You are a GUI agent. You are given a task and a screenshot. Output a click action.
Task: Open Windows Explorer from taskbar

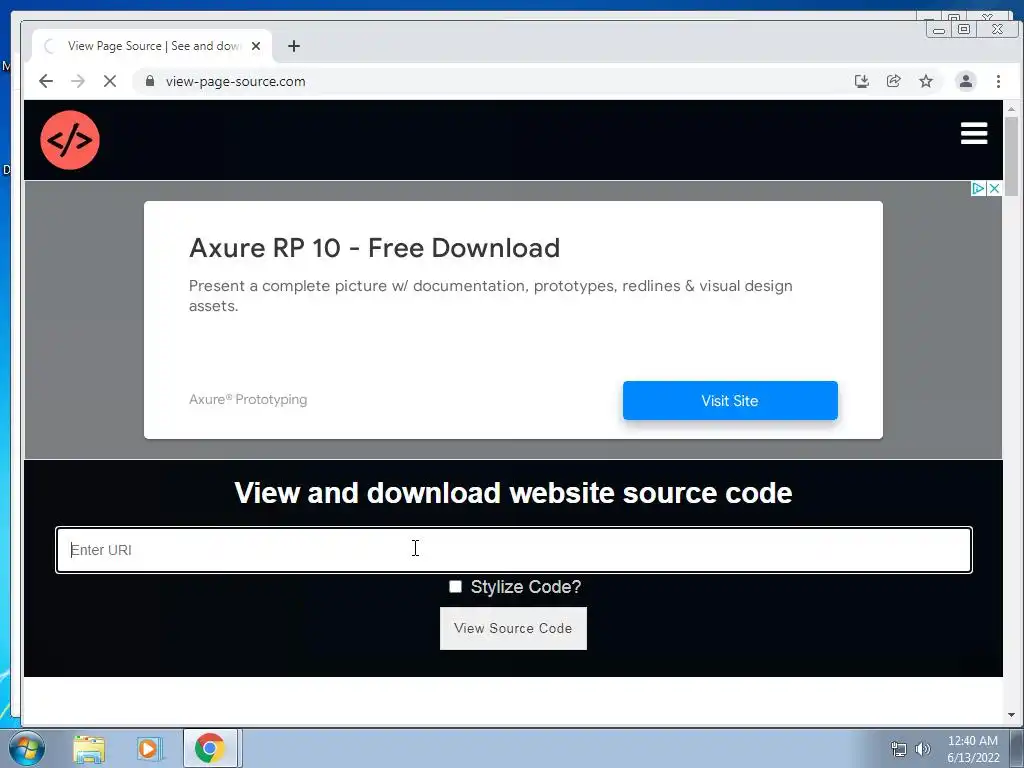89,748
